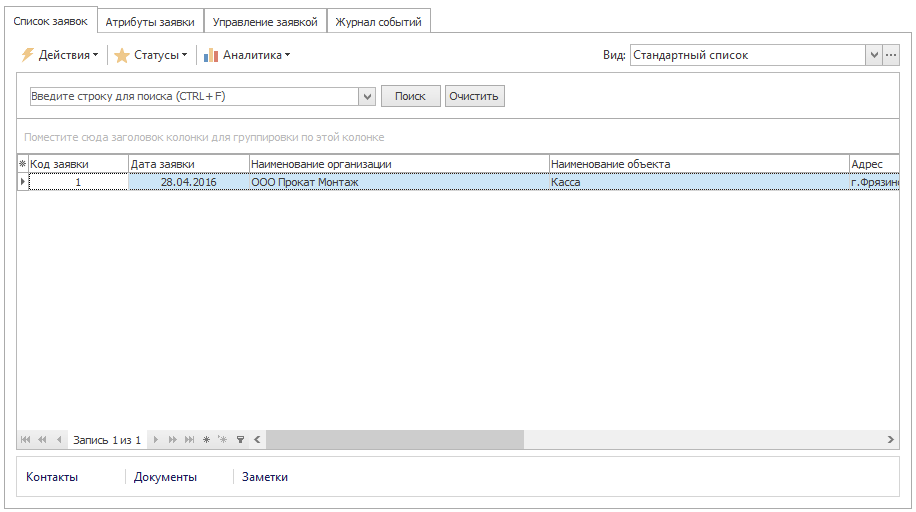Sort by Код заявки column header

tap(78, 164)
